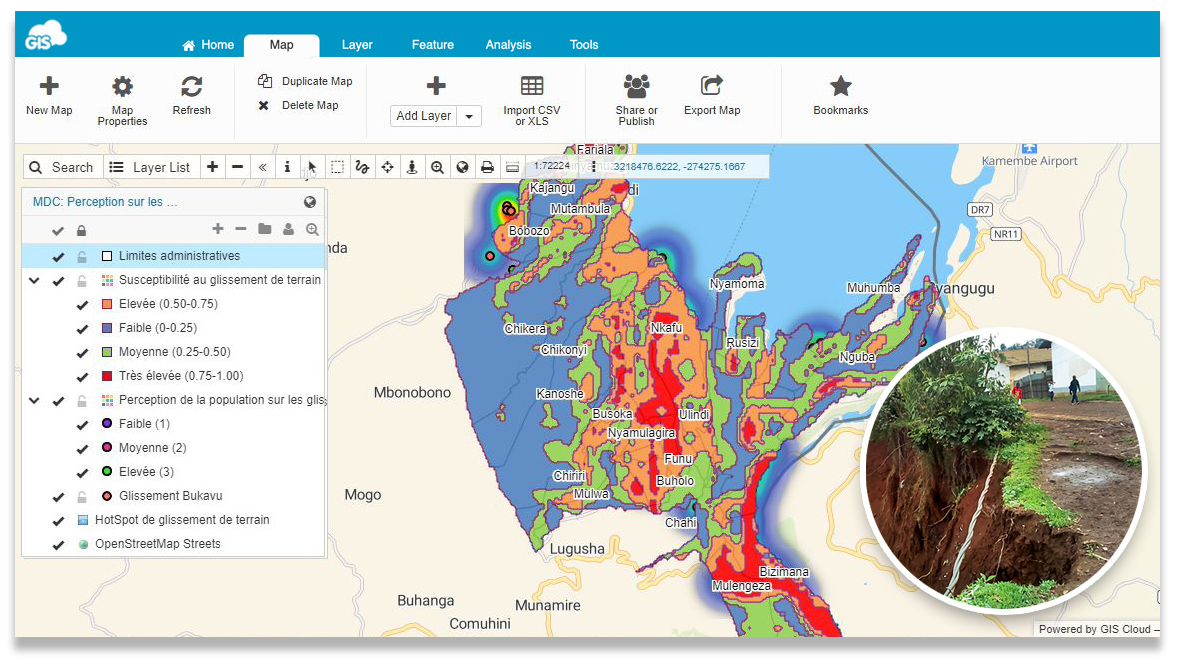The image size is (1177, 665).
Task: Open Map Properties gear icon
Action: [x=122, y=86]
